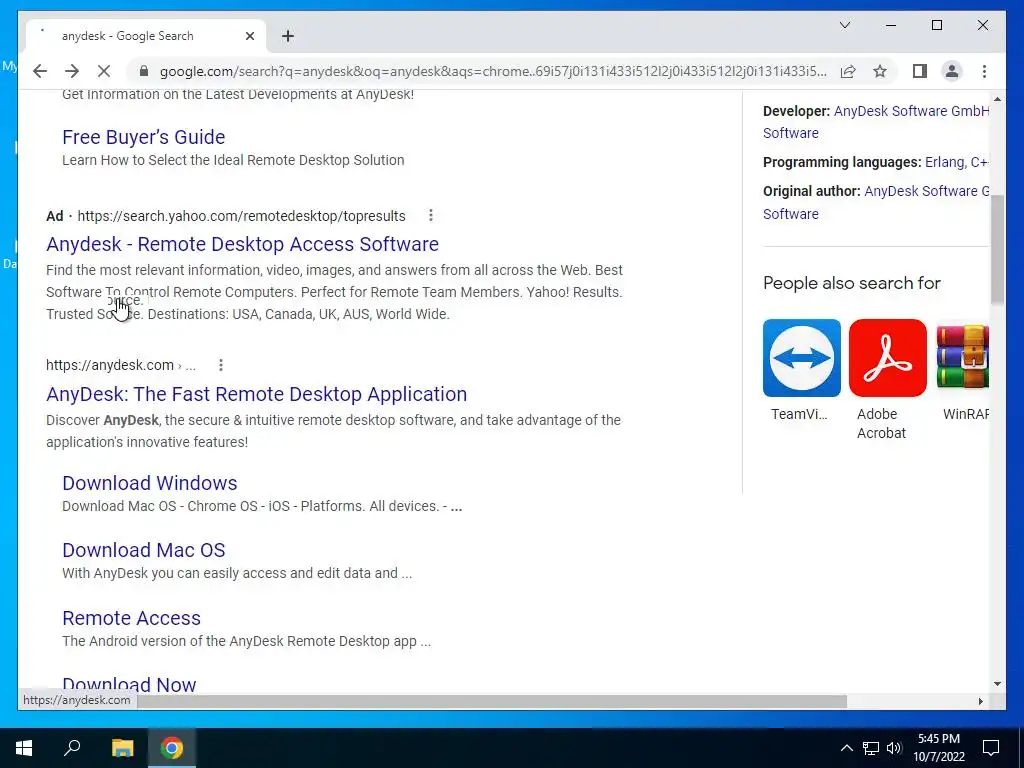Select the anydesk - Google Search tab
Screen dimensions: 1024x768
click(146, 36)
